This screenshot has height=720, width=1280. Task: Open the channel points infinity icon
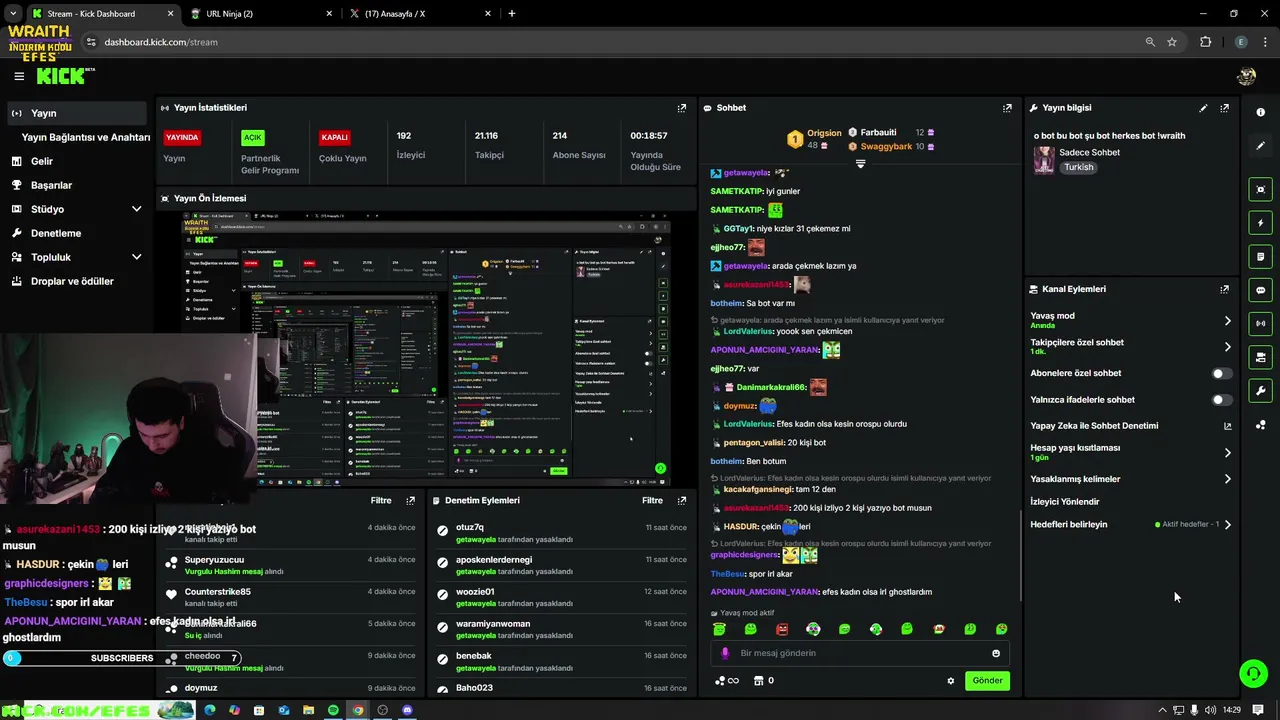727,681
